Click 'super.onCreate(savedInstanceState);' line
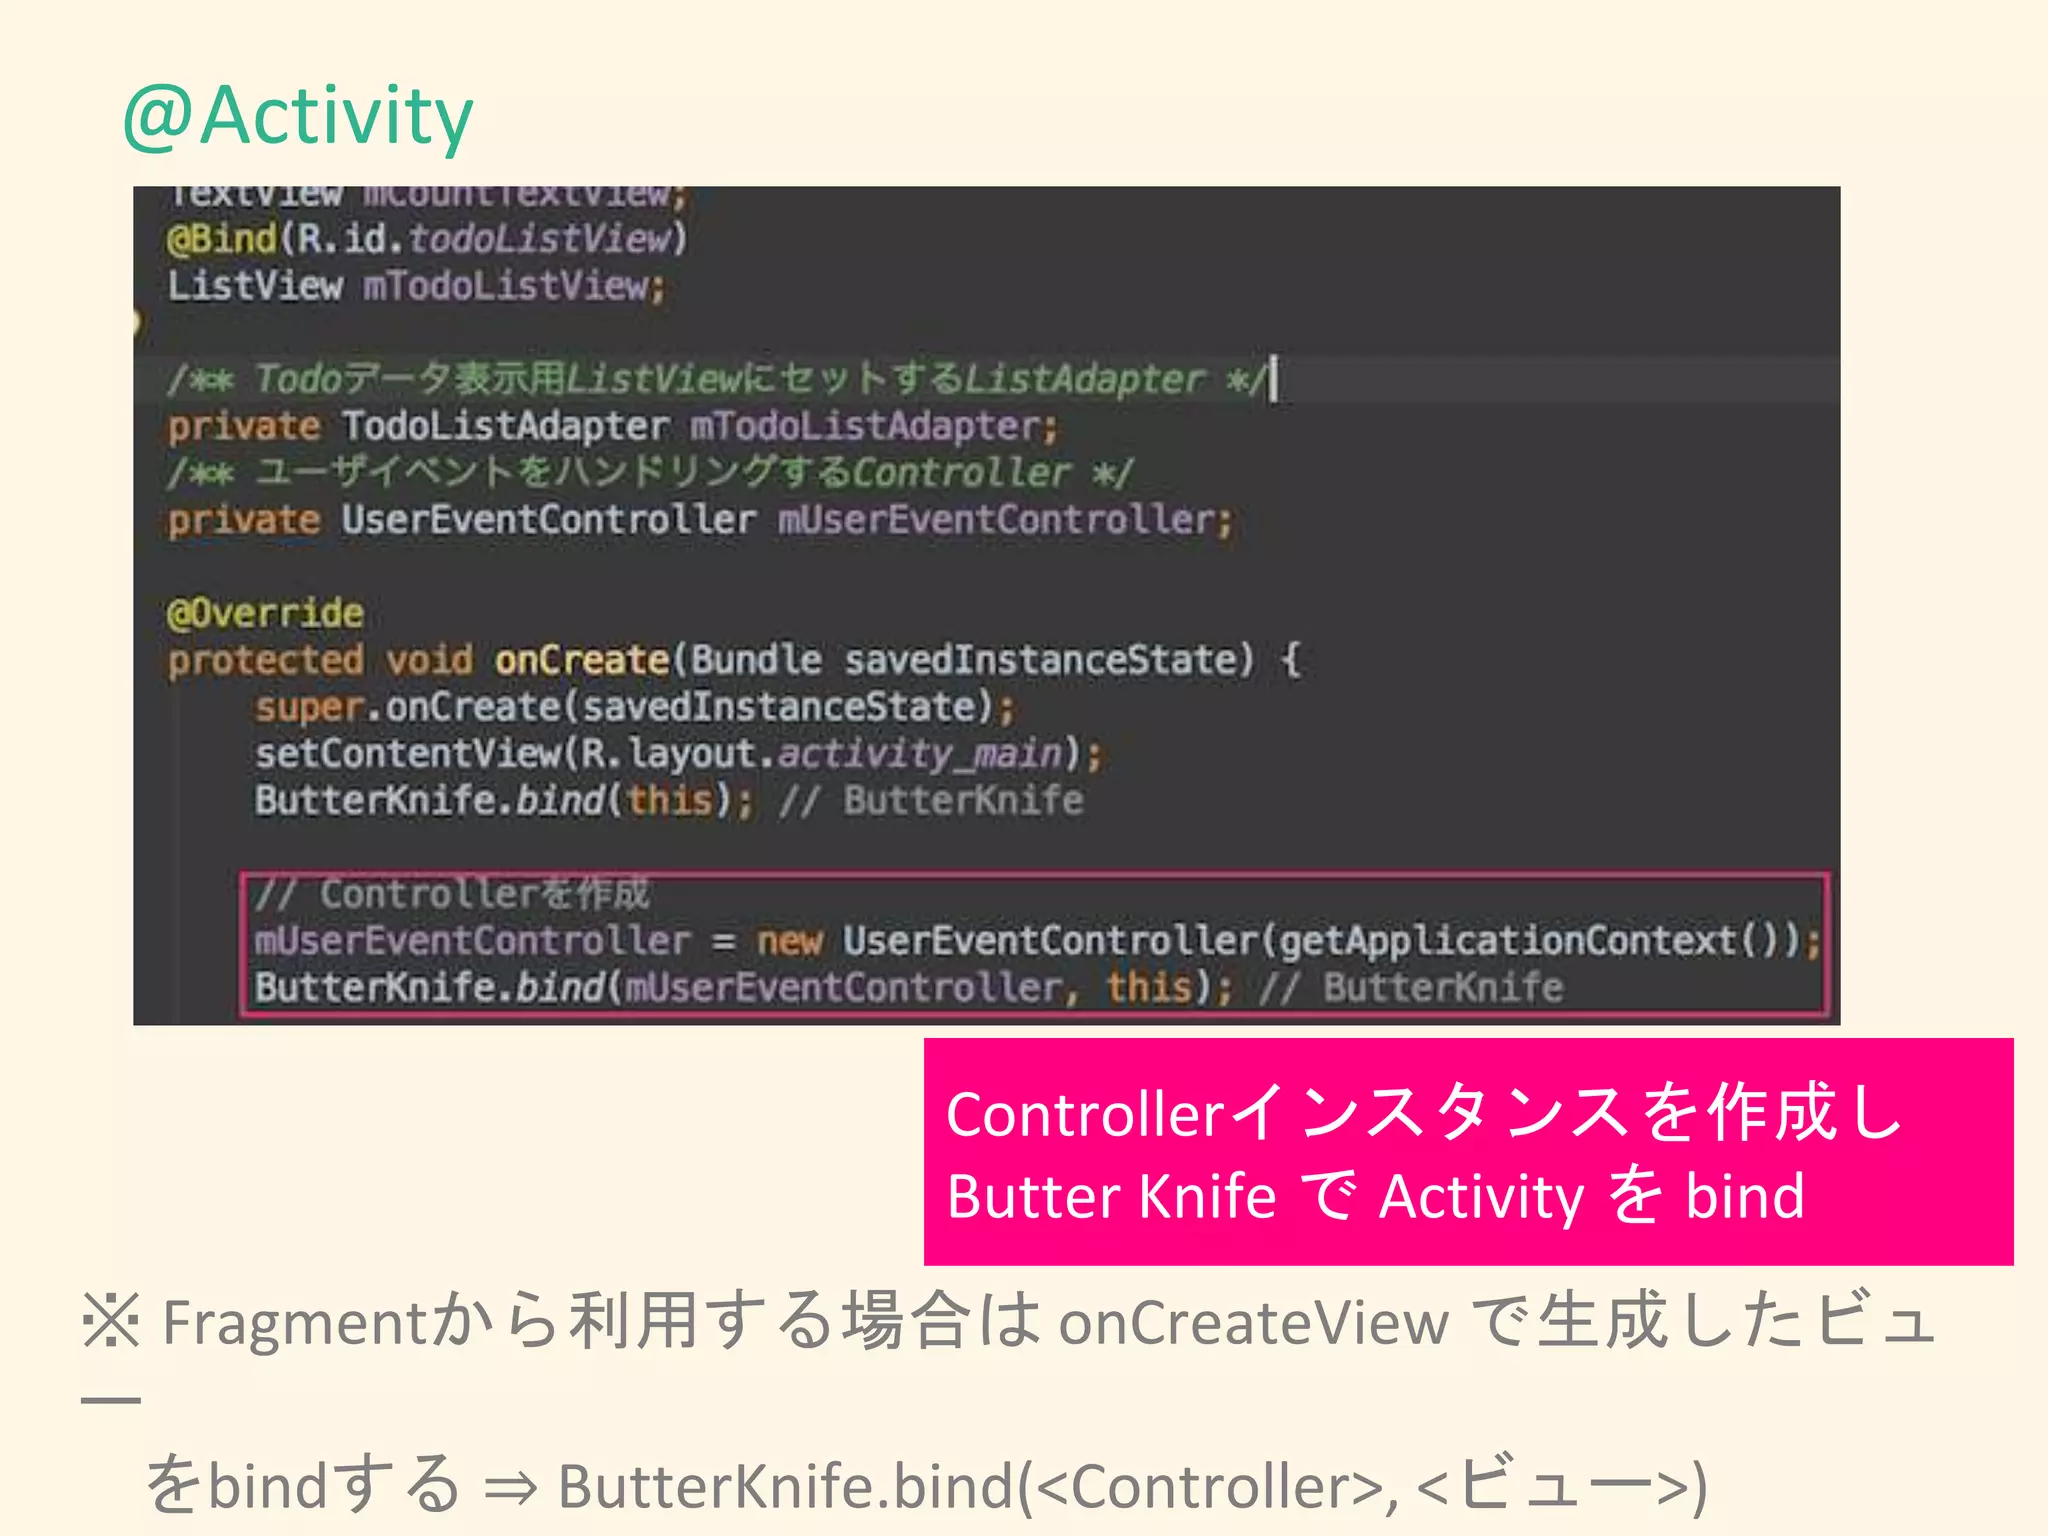 tap(635, 707)
